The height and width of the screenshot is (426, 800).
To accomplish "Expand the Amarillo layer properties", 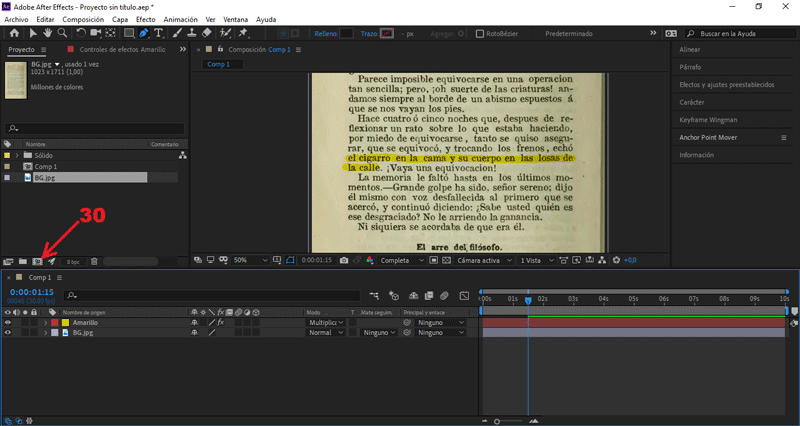I will click(x=44, y=323).
